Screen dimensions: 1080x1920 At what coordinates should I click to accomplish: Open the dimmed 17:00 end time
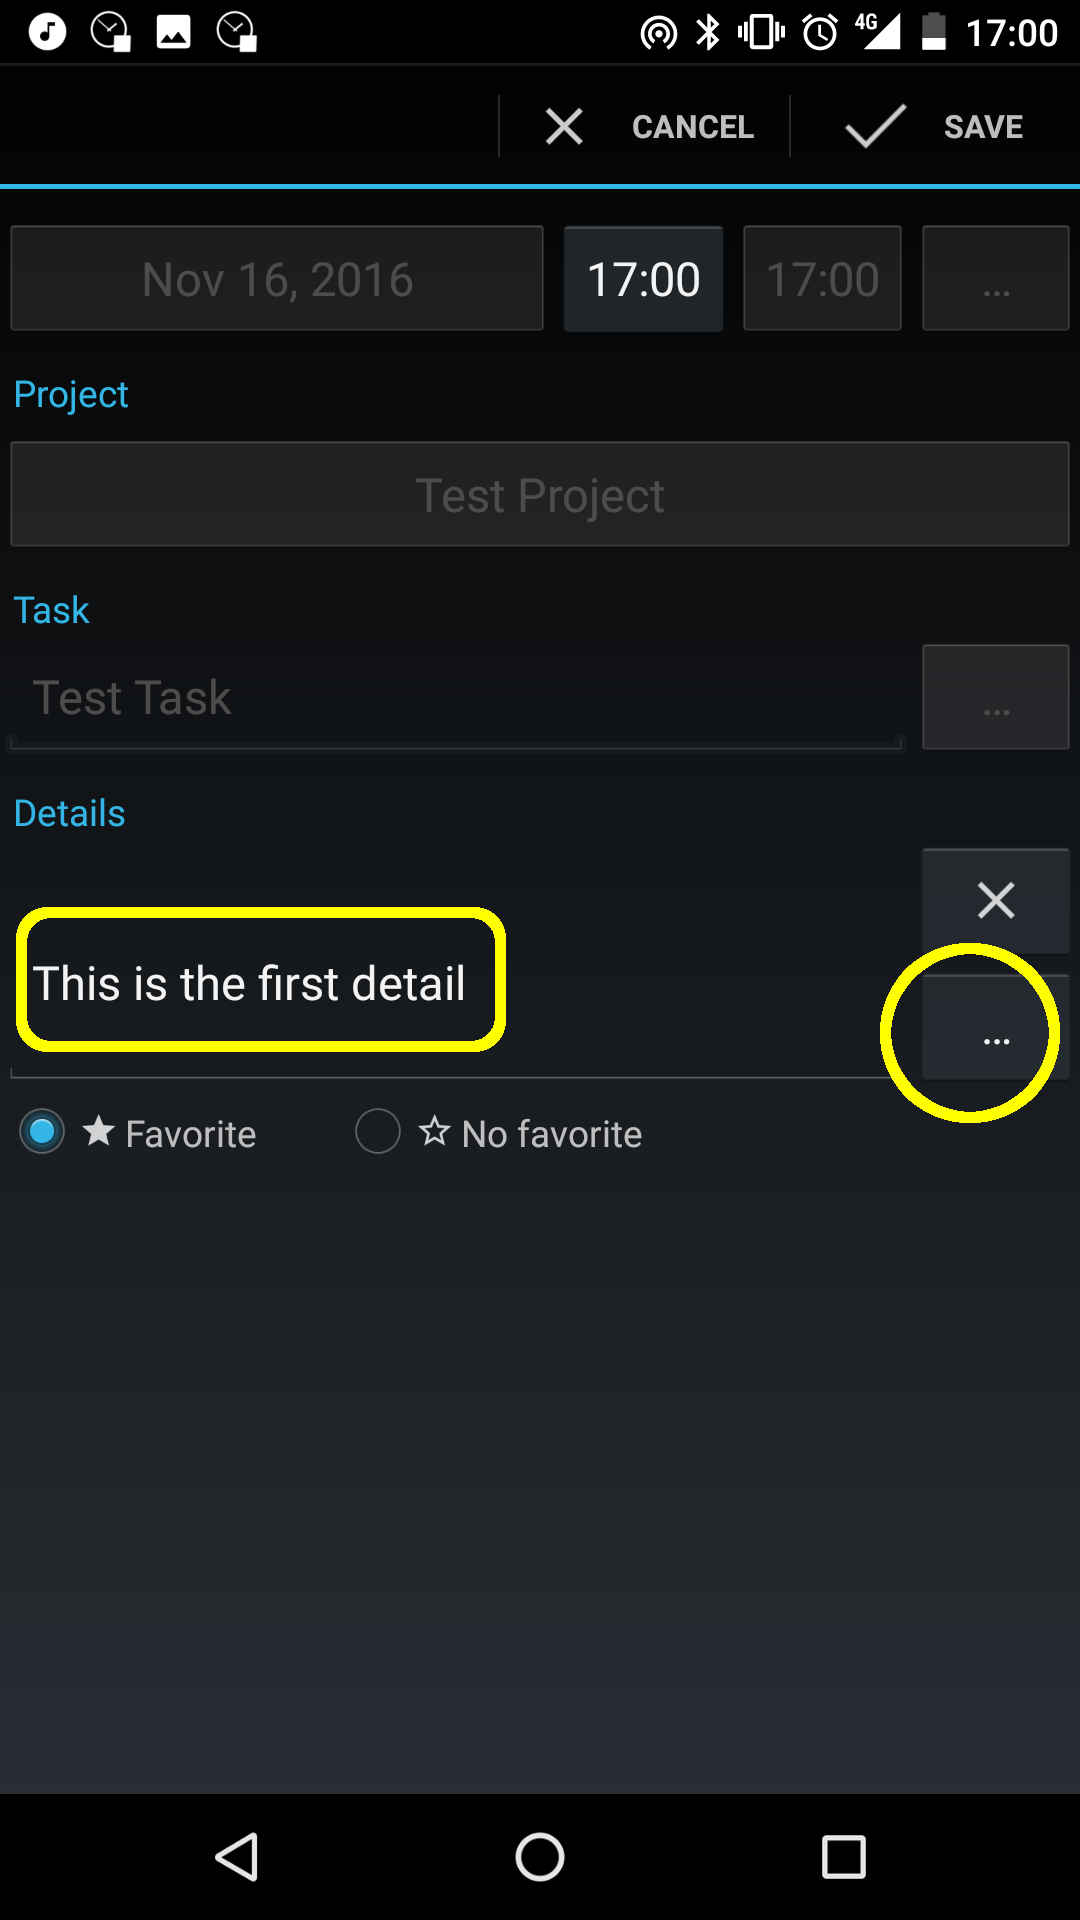[822, 278]
